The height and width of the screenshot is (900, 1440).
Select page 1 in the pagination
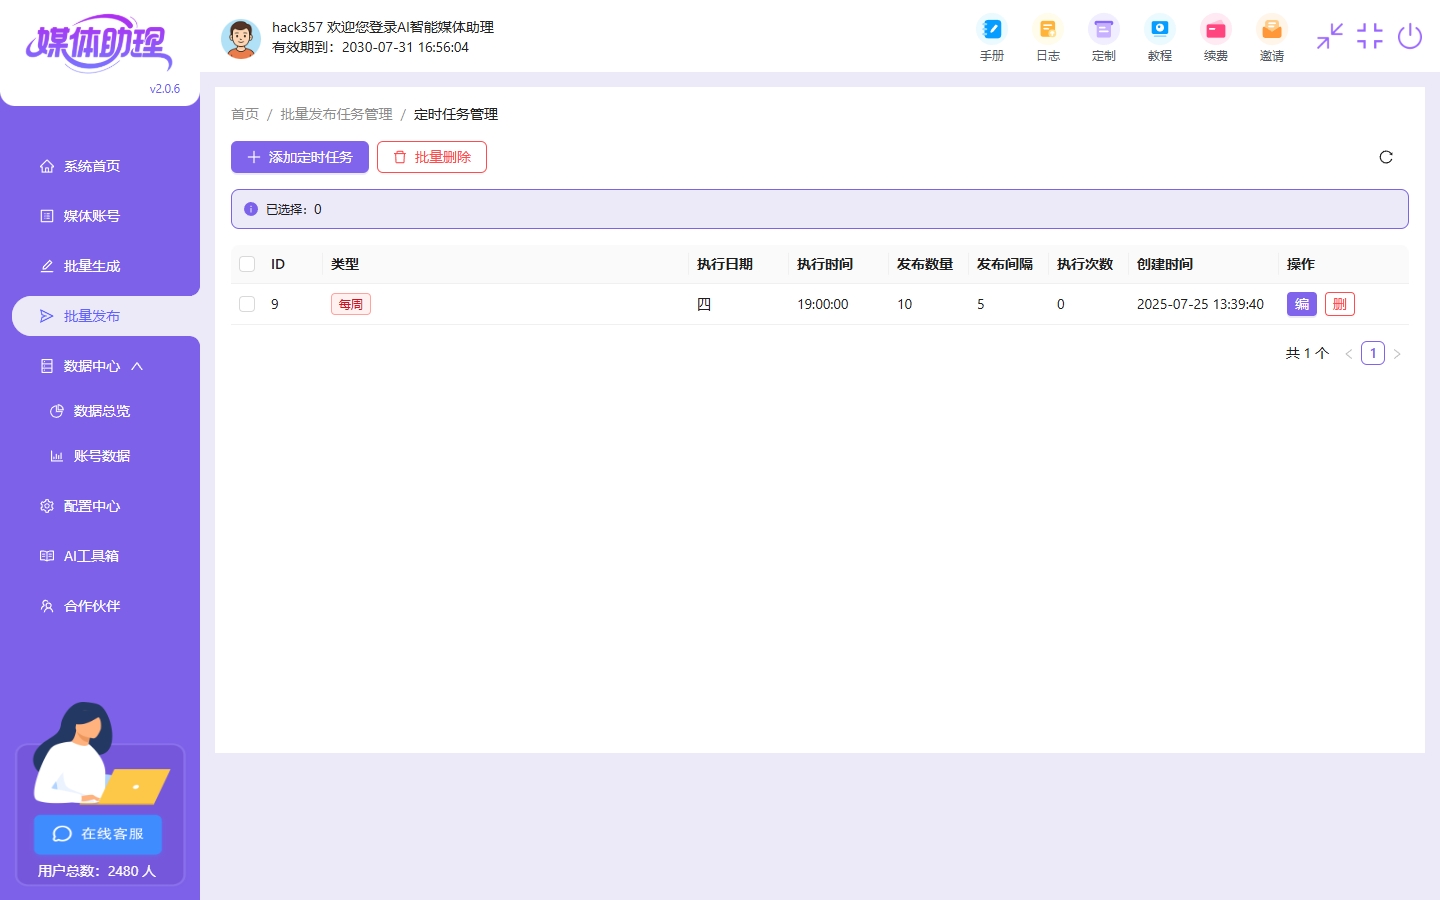click(1373, 353)
